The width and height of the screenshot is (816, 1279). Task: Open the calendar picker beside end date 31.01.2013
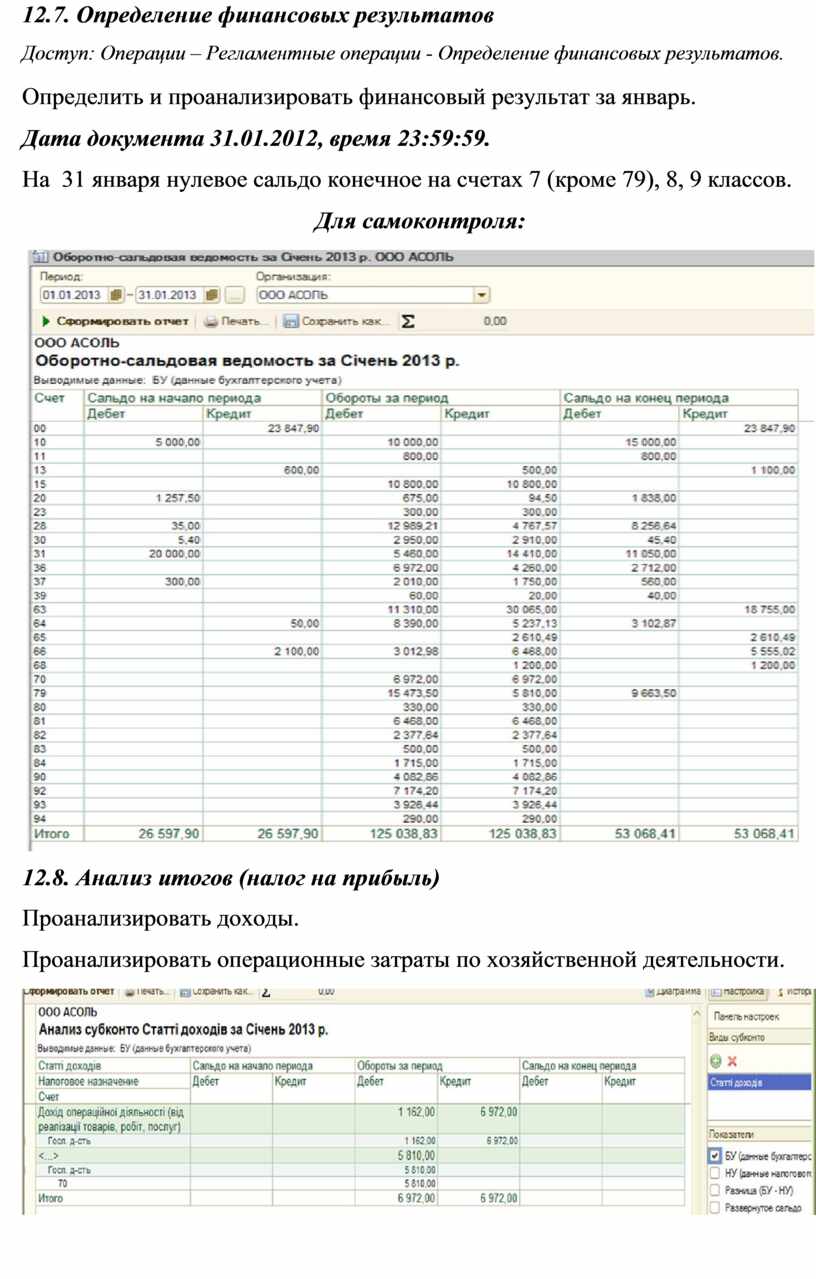(x=211, y=295)
